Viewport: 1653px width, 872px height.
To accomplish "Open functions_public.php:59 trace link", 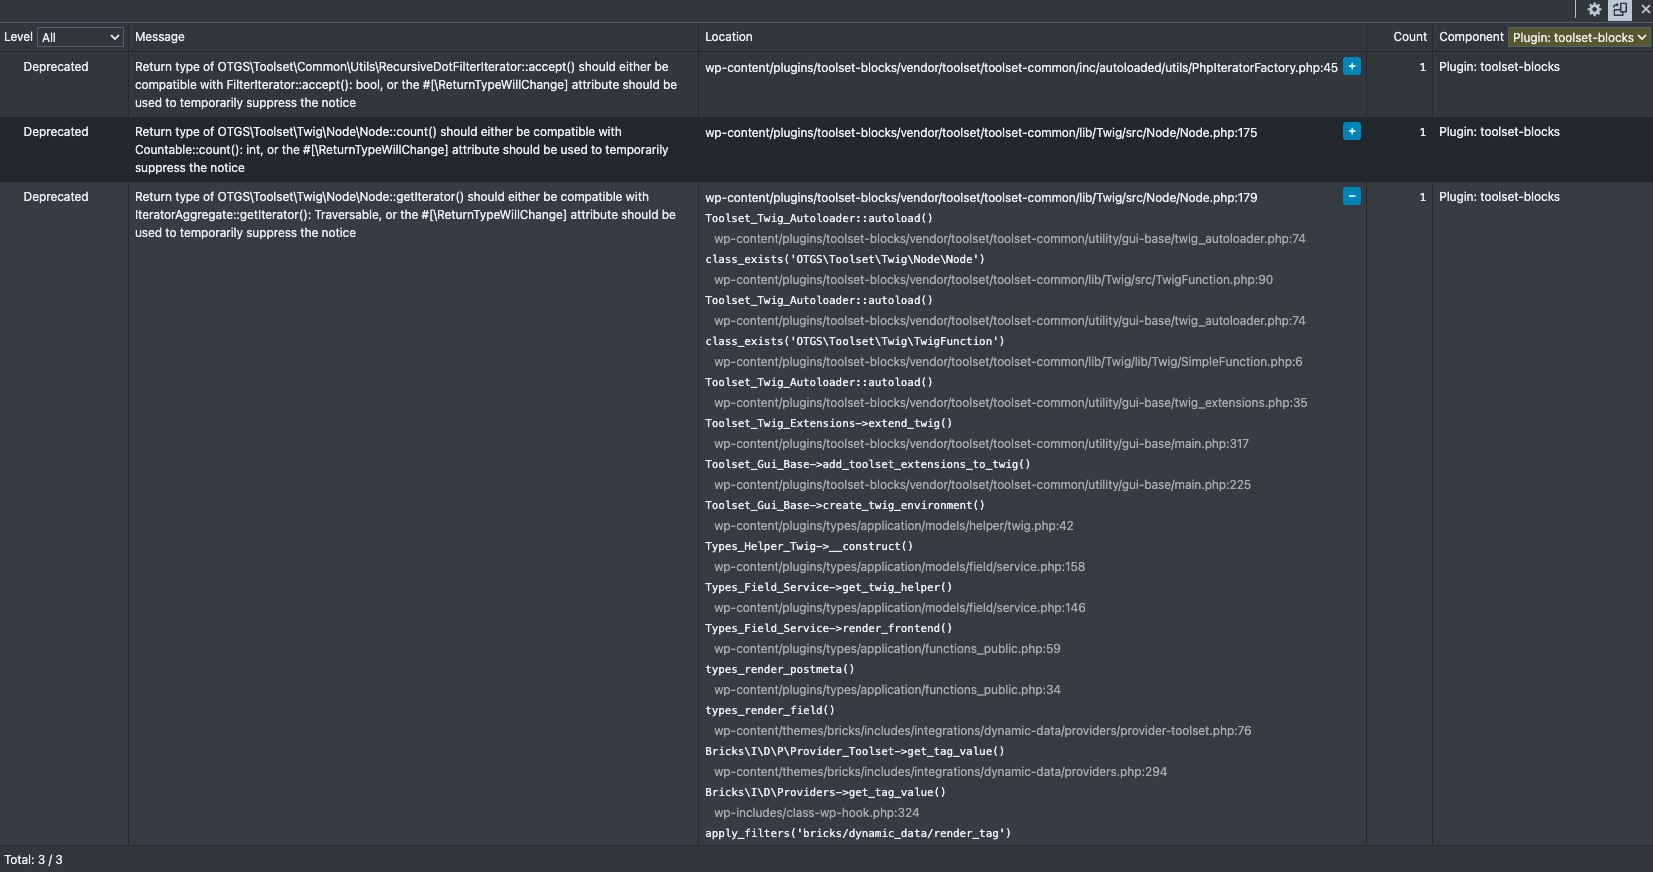I will click(887, 649).
